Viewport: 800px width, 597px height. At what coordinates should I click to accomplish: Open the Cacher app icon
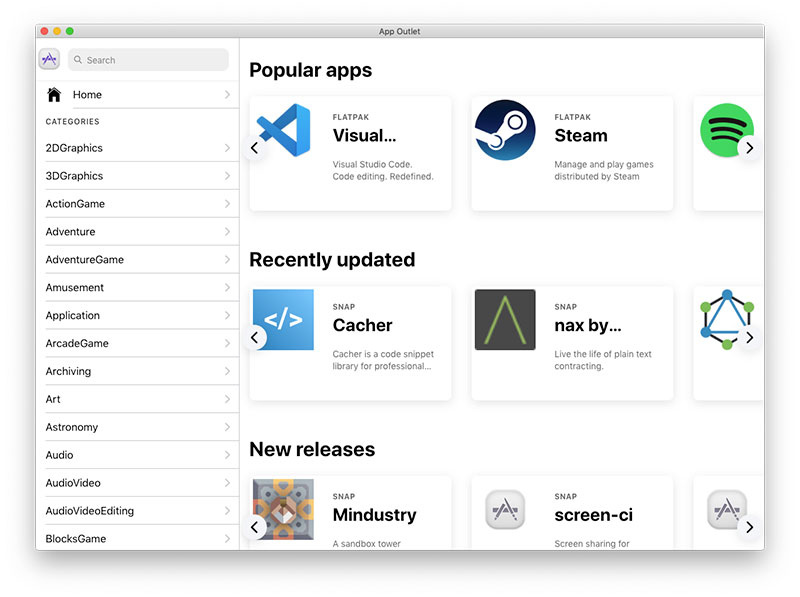click(283, 320)
